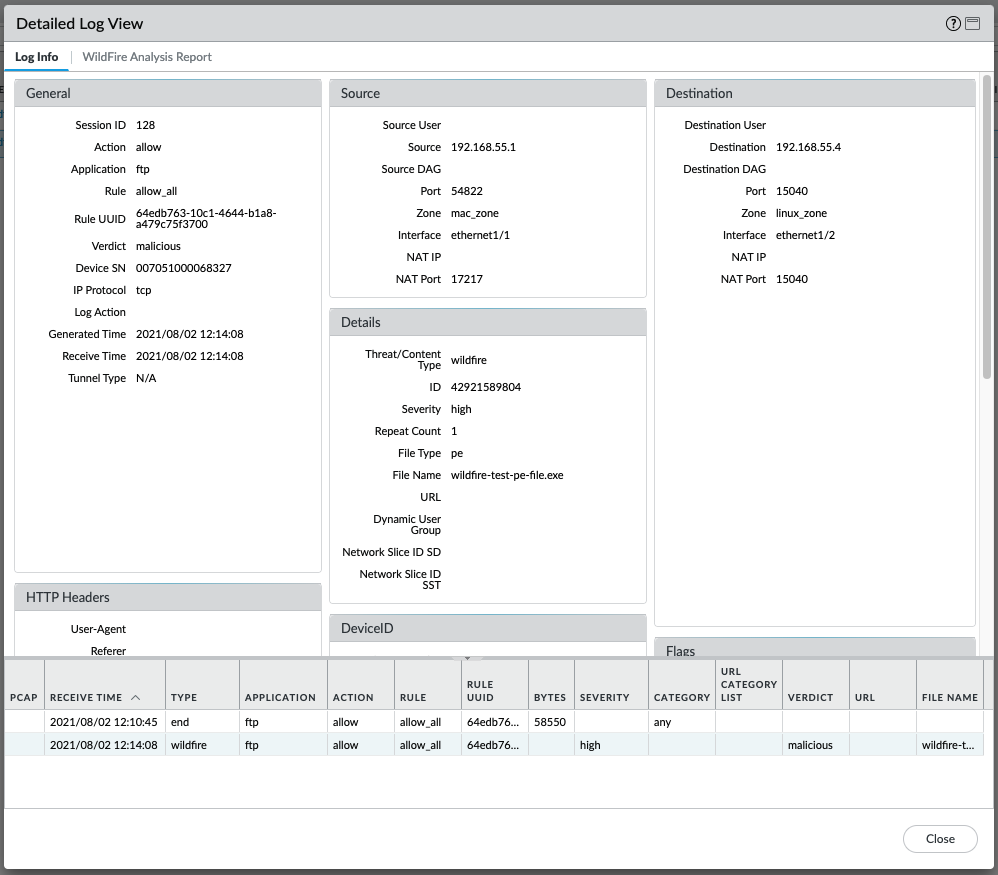Click the Rule UUID column header
This screenshot has width=998, height=875.
click(x=480, y=691)
